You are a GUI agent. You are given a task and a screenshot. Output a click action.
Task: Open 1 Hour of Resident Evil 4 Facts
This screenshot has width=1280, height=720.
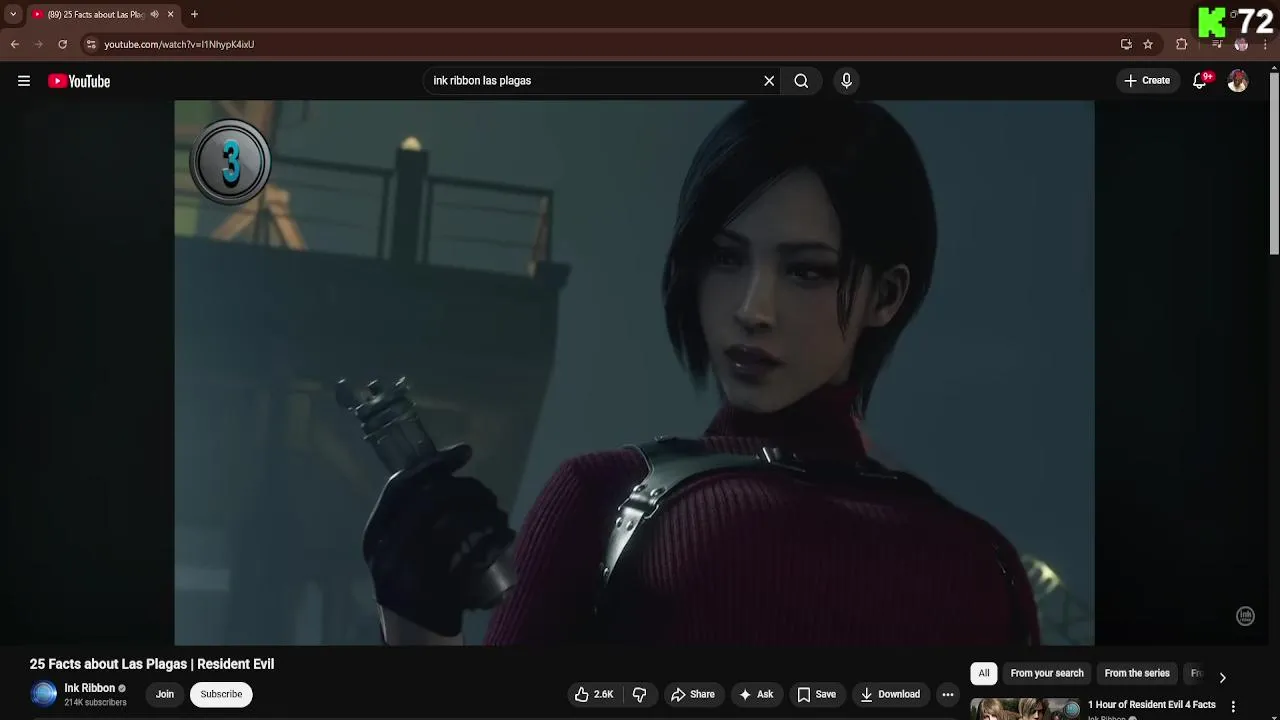(x=1152, y=705)
